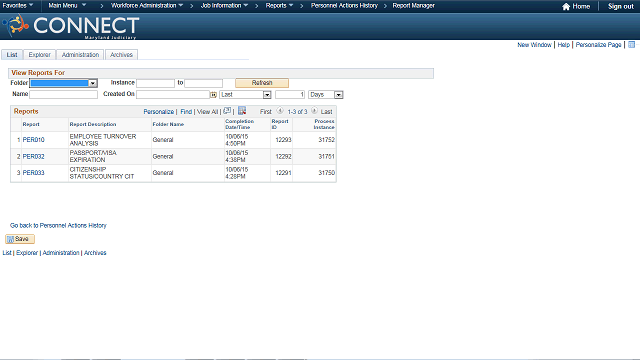Viewport: 640px width, 360px height.
Task: Expand the Job Information breadcrumb menu
Action: 224,5
